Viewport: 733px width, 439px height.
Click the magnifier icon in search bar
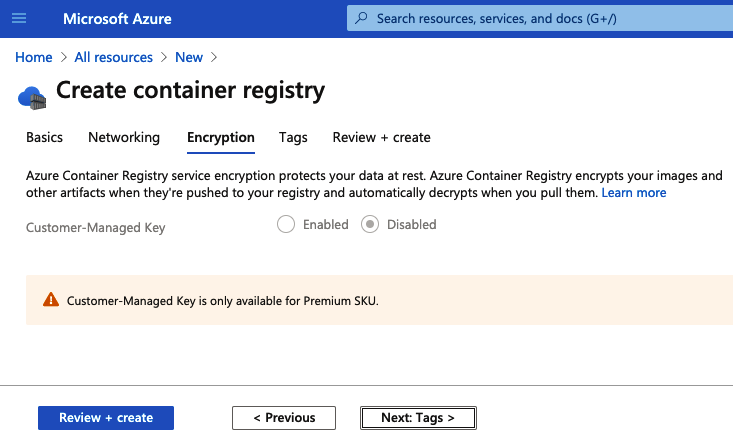pyautogui.click(x=362, y=19)
